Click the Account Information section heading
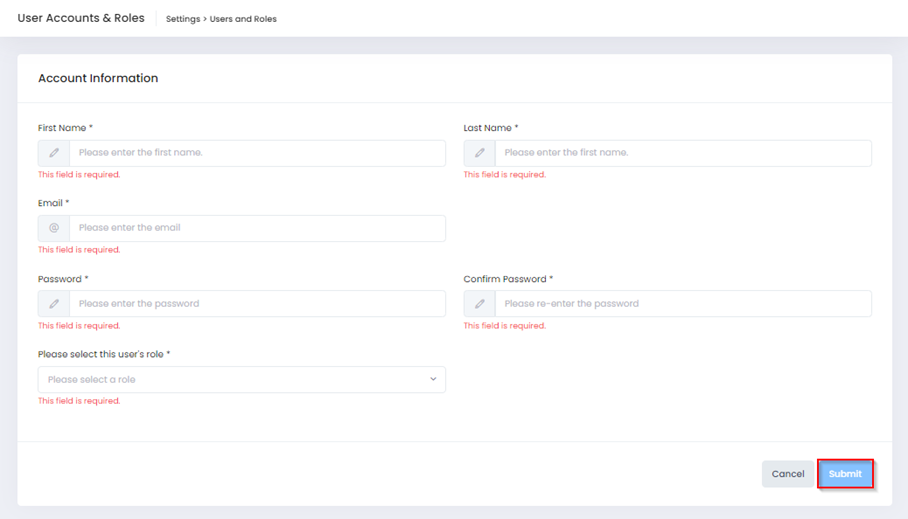The image size is (908, 519). (x=98, y=78)
